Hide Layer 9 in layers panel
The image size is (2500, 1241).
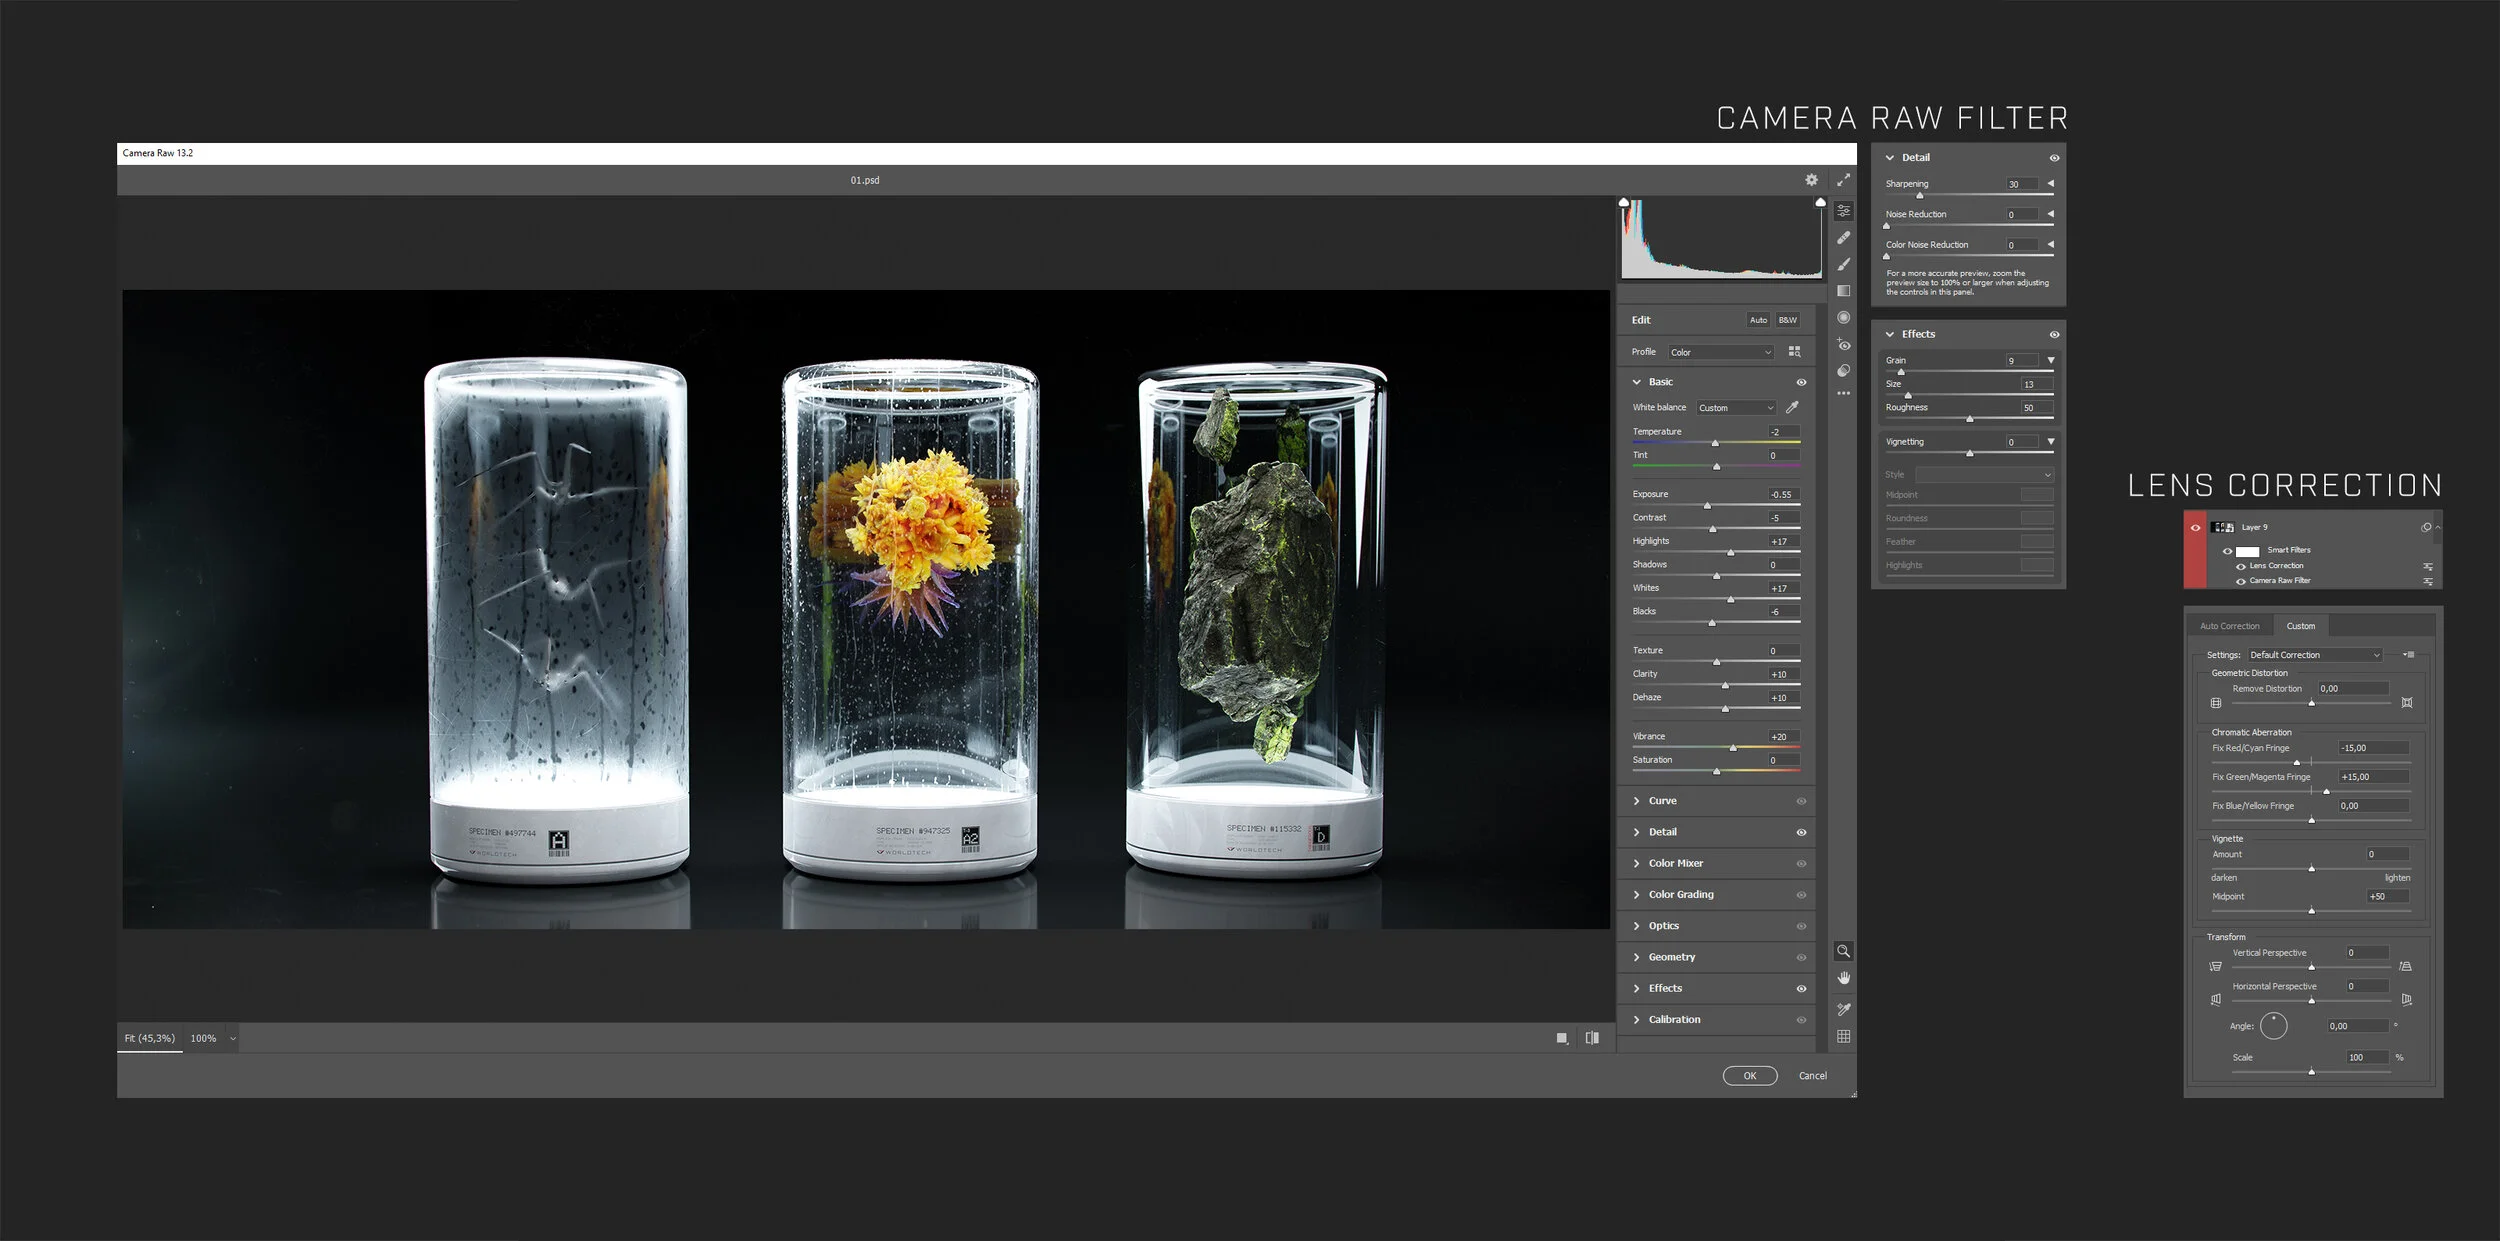pyautogui.click(x=2195, y=528)
